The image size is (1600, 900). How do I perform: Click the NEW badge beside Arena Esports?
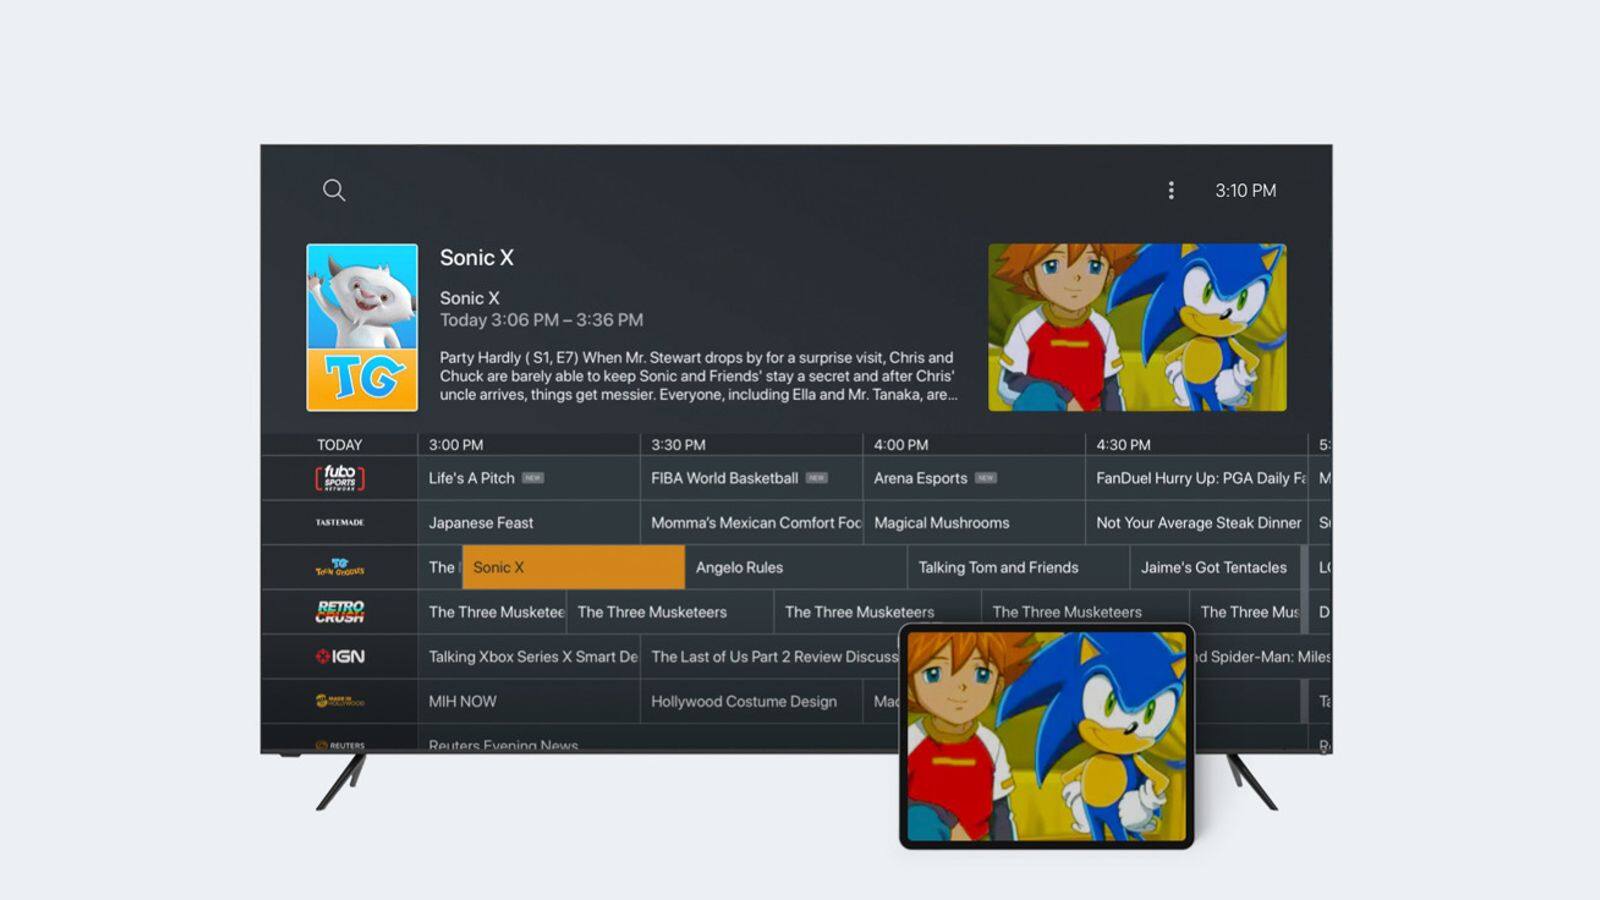[986, 478]
